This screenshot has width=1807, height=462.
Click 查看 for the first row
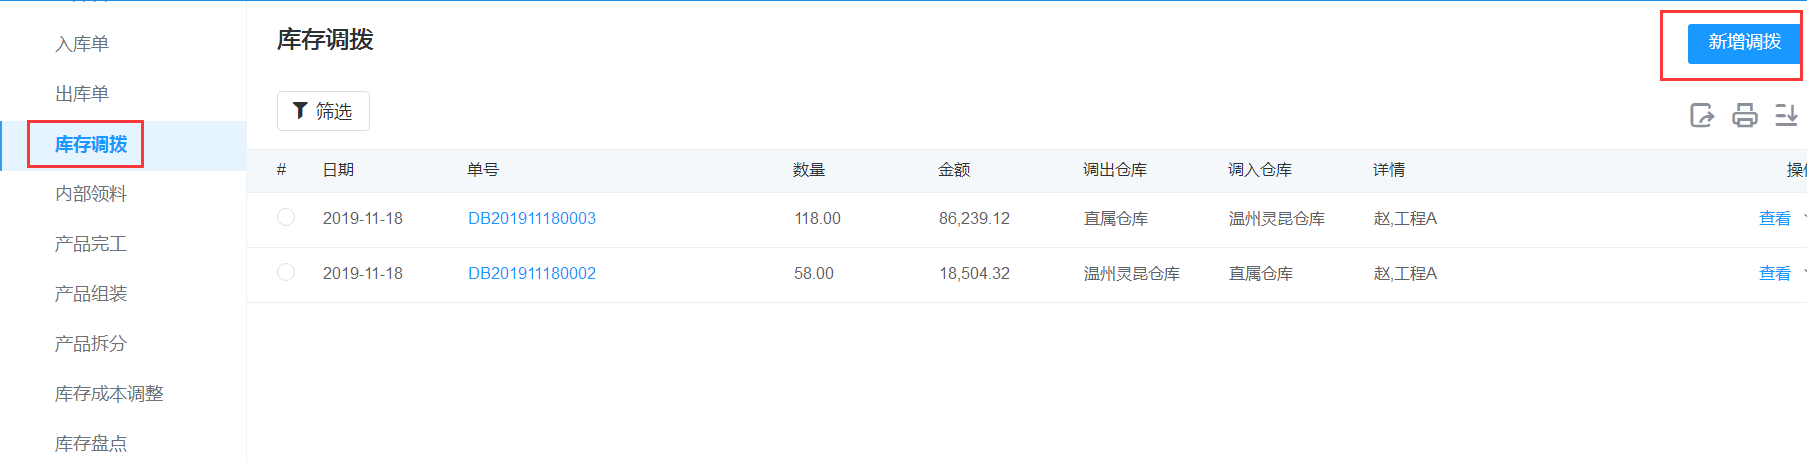[1775, 218]
